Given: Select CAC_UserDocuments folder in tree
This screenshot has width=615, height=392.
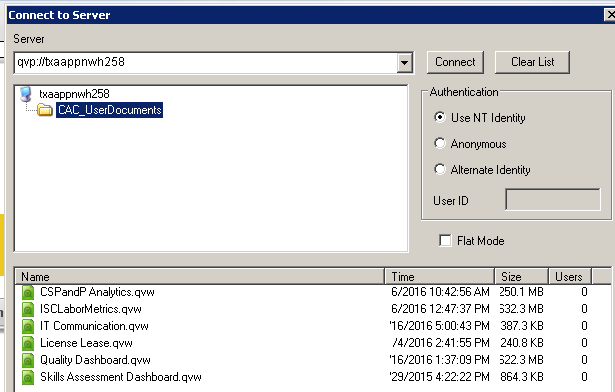Looking at the screenshot, I should [109, 110].
